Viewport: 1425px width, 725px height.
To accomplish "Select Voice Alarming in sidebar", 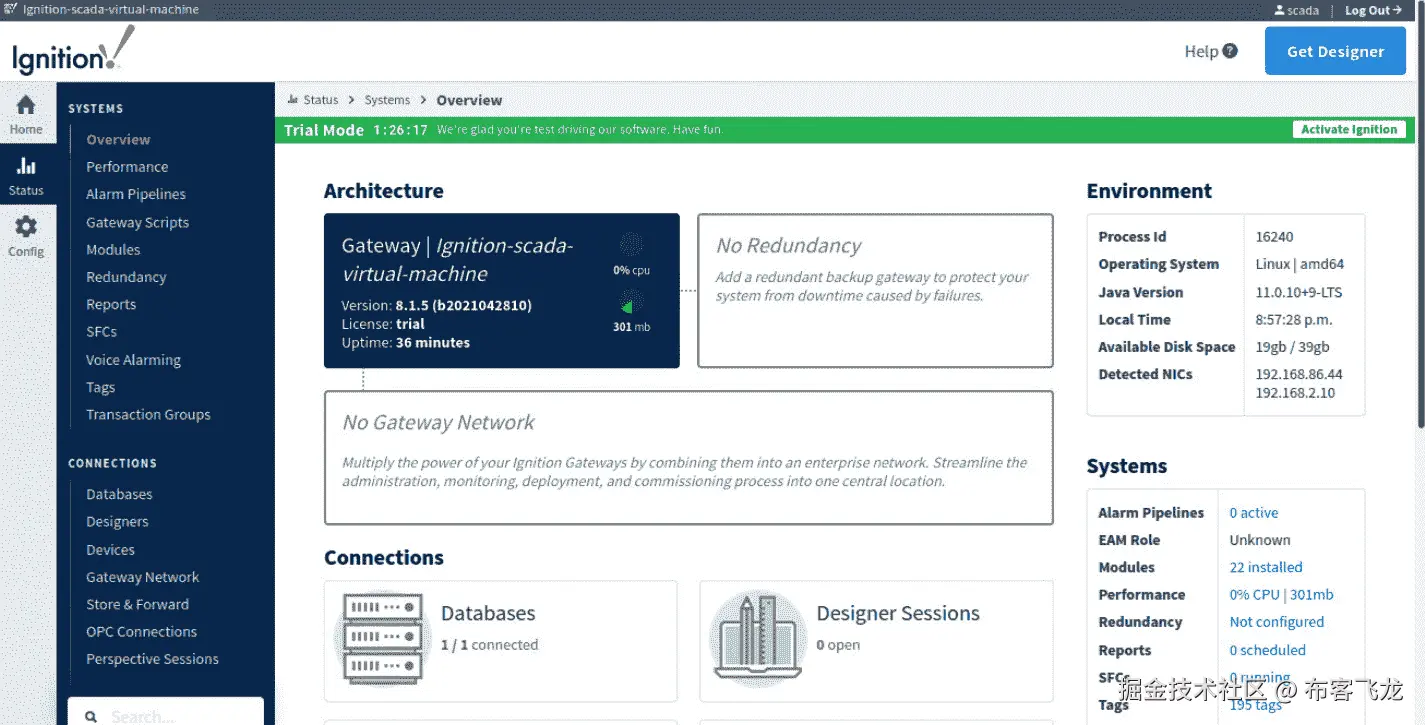I will tap(133, 359).
